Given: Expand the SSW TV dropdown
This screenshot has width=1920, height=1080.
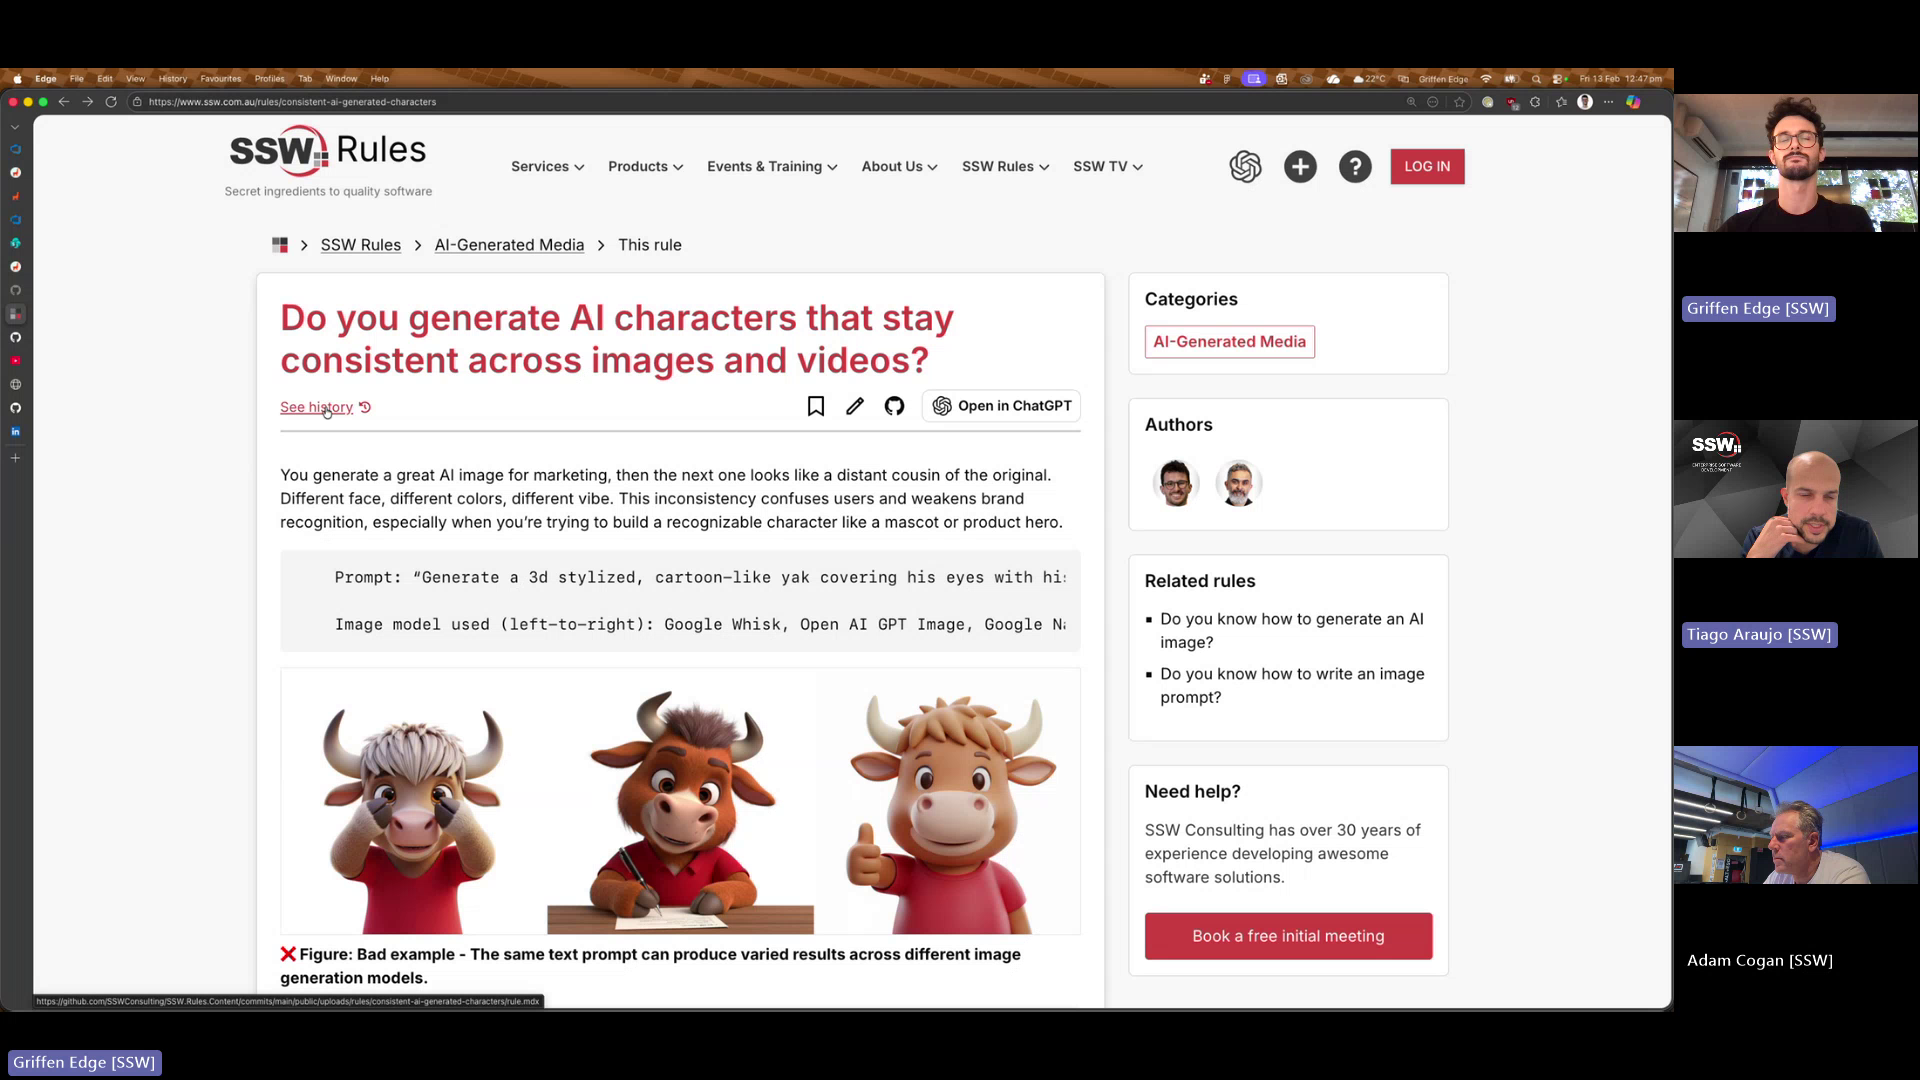Looking at the screenshot, I should click(1107, 166).
